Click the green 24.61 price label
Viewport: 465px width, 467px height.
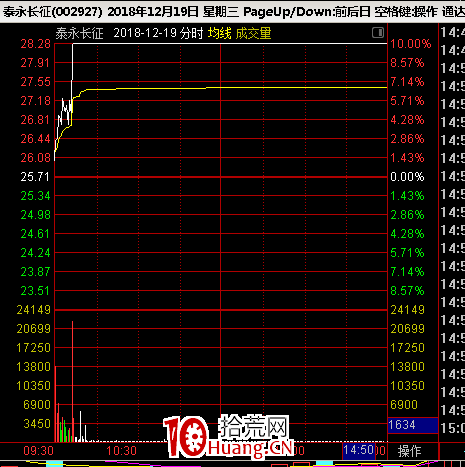pyautogui.click(x=35, y=234)
